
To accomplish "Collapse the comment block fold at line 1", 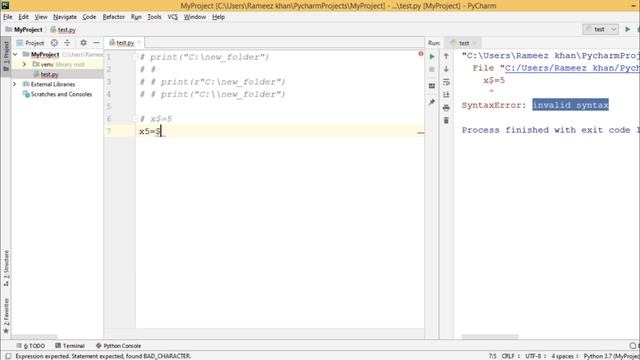I will (135, 57).
